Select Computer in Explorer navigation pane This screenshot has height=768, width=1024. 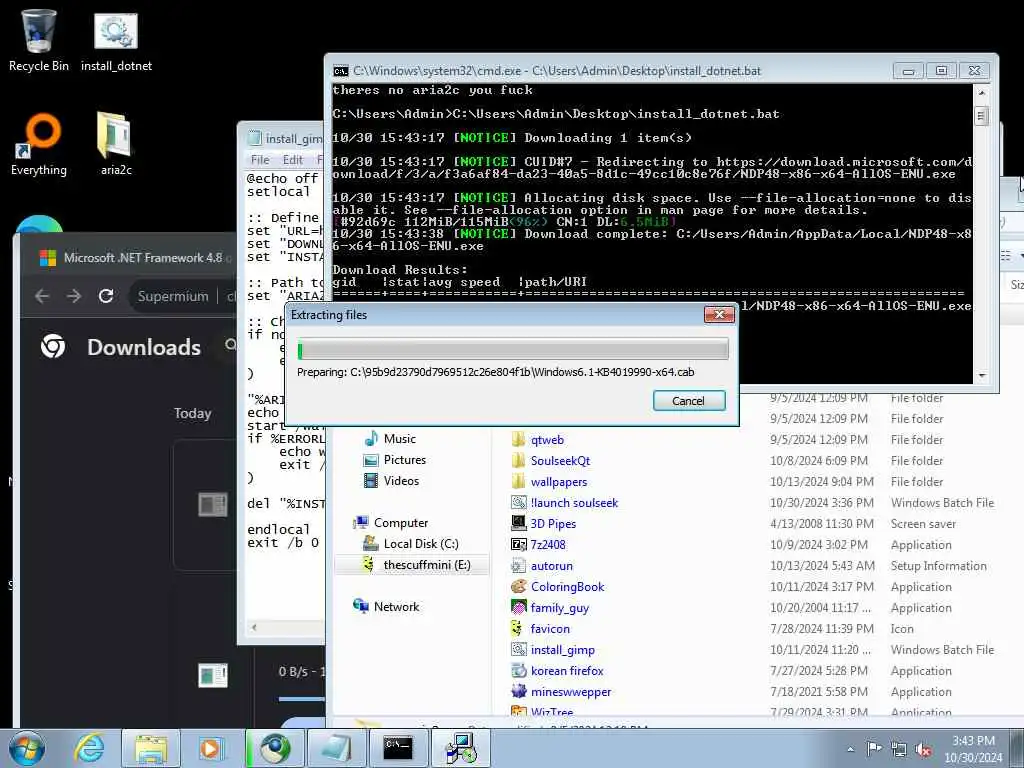391,522
